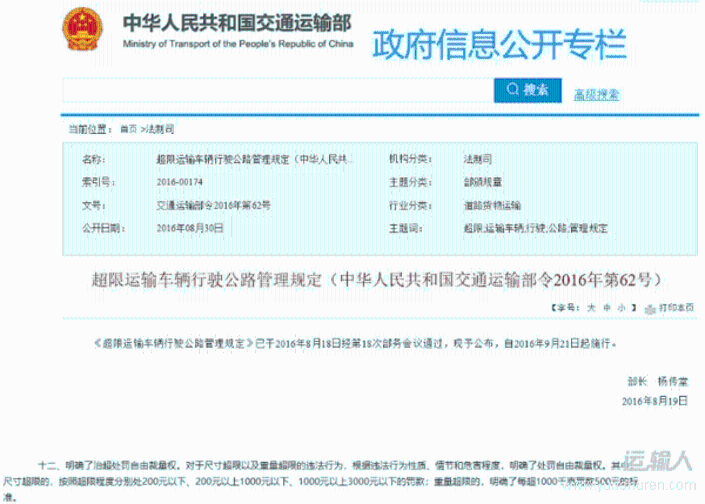This screenshot has height=504, width=705.
Task: Set font size to 小
Action: click(x=621, y=308)
